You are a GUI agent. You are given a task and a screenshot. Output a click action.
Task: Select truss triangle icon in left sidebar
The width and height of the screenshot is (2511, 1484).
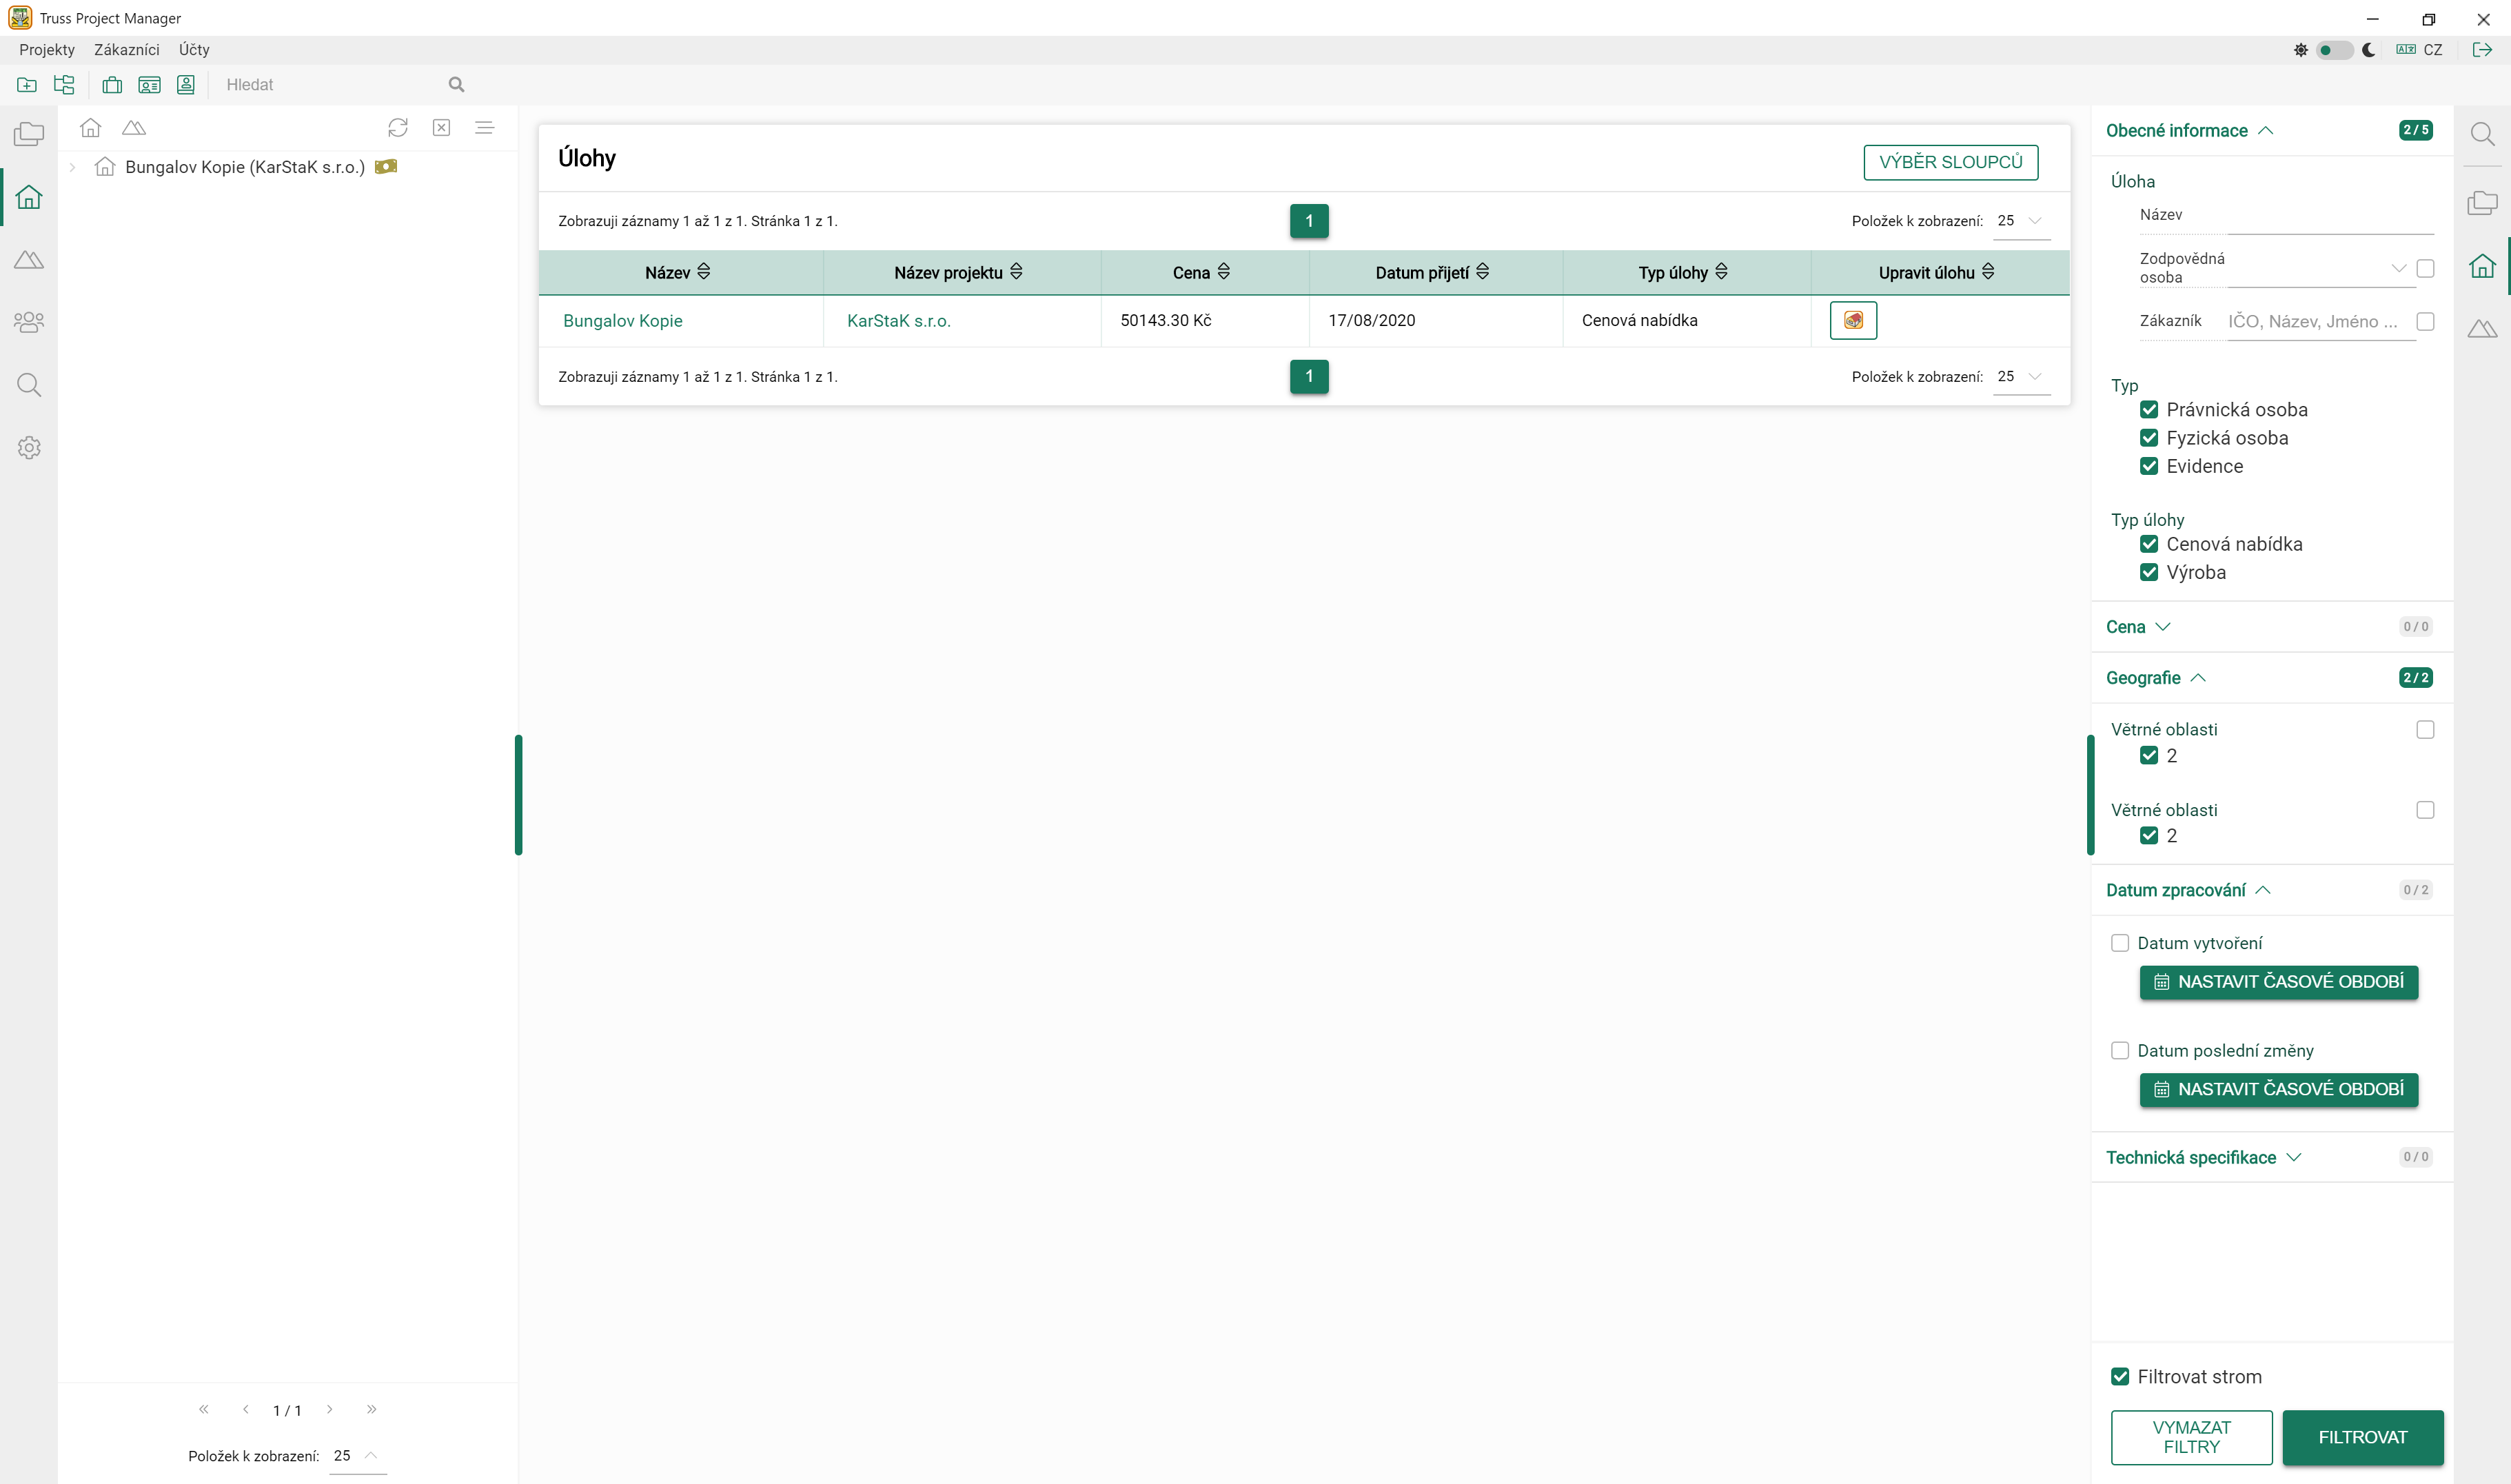tap(29, 260)
